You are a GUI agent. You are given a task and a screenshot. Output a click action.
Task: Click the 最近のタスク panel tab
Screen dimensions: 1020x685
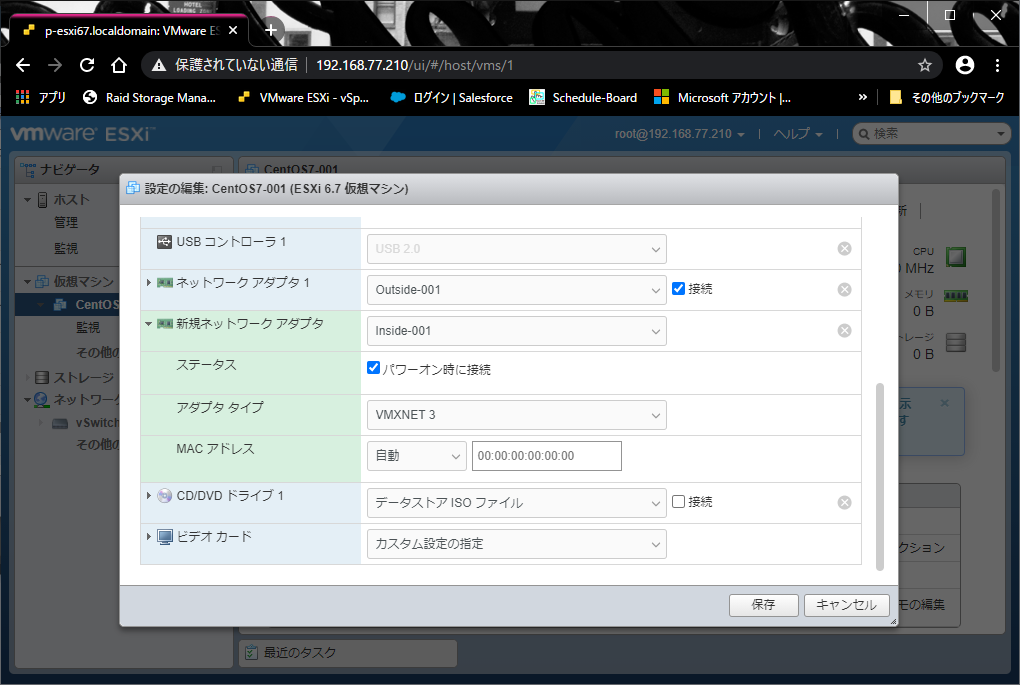coord(349,652)
